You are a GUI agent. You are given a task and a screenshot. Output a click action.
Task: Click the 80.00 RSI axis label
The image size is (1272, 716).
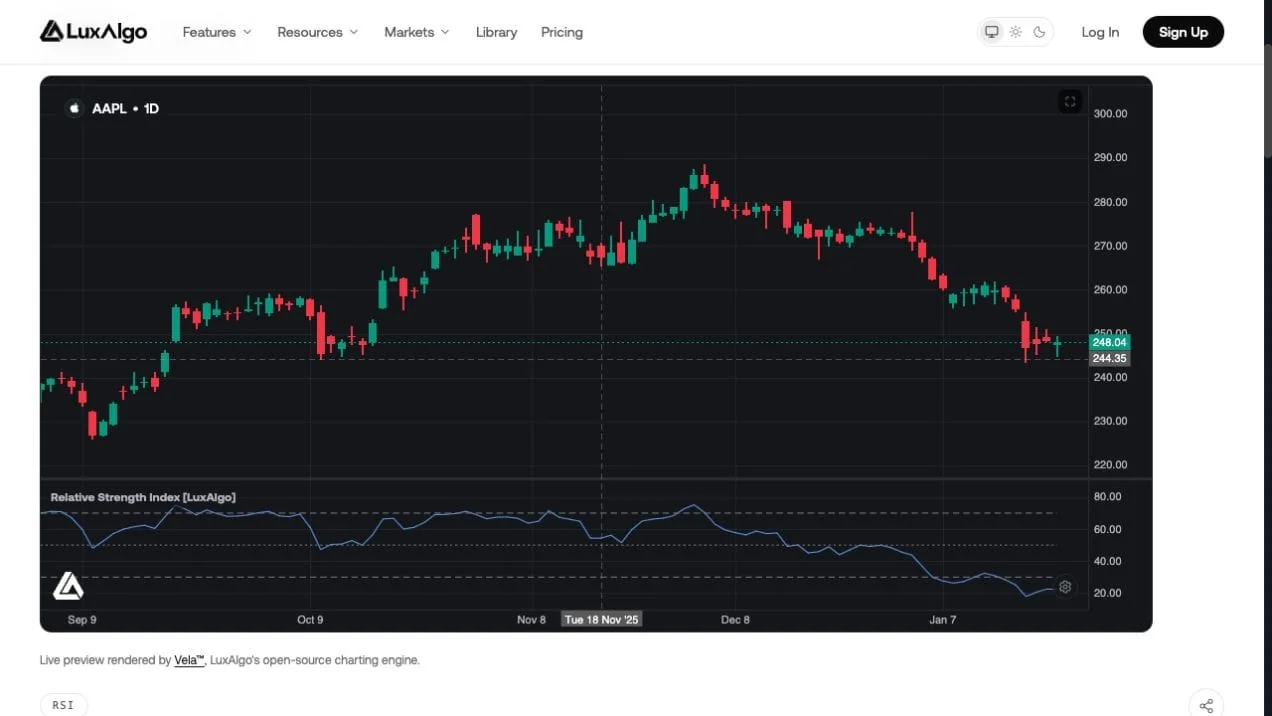tap(1108, 497)
